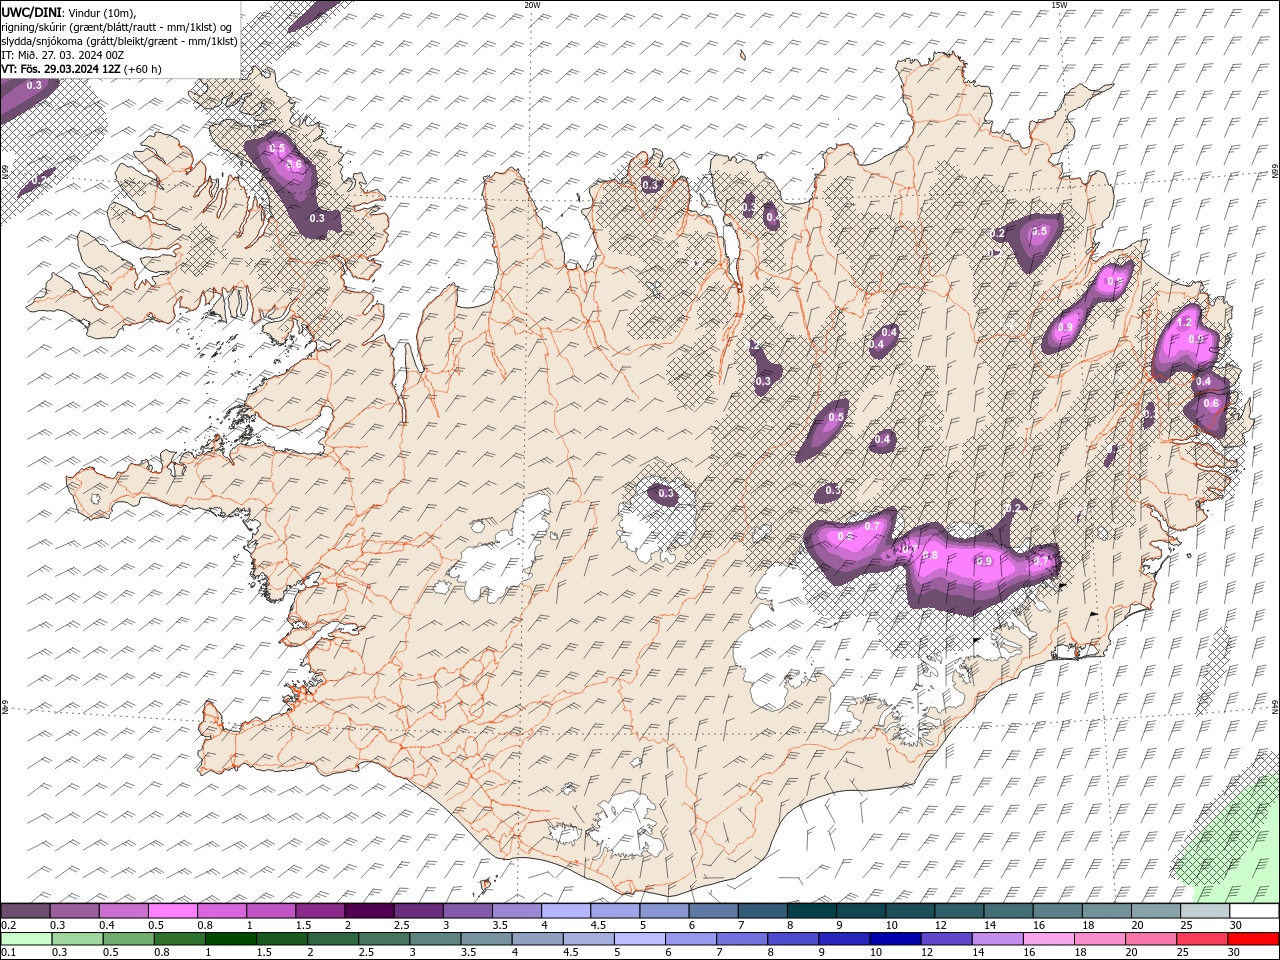Pick the 0.1 pale green swatch in rain scale
The width and height of the screenshot is (1280, 960).
(27, 939)
